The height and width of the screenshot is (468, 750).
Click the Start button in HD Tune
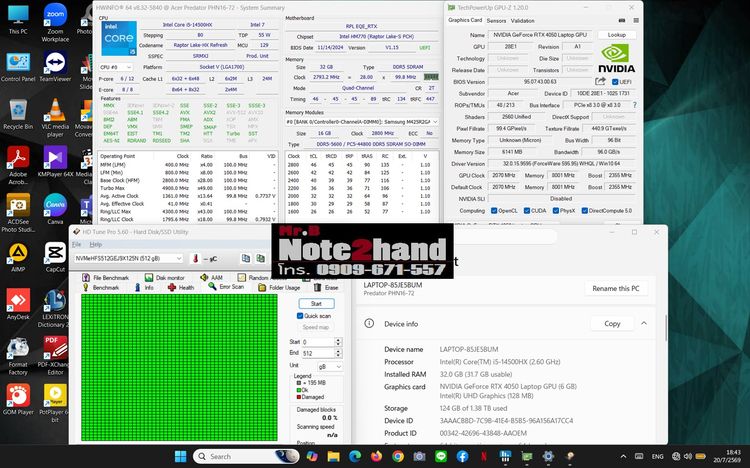point(316,303)
